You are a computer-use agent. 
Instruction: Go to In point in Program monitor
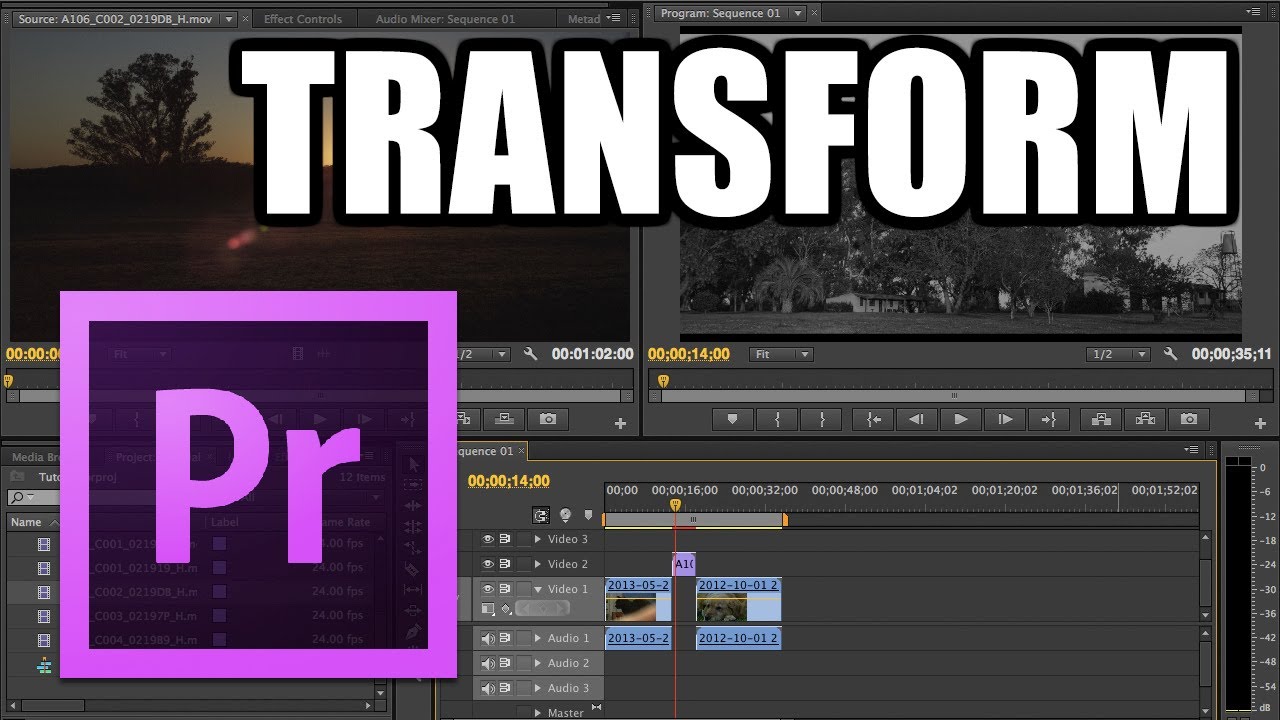coord(873,420)
